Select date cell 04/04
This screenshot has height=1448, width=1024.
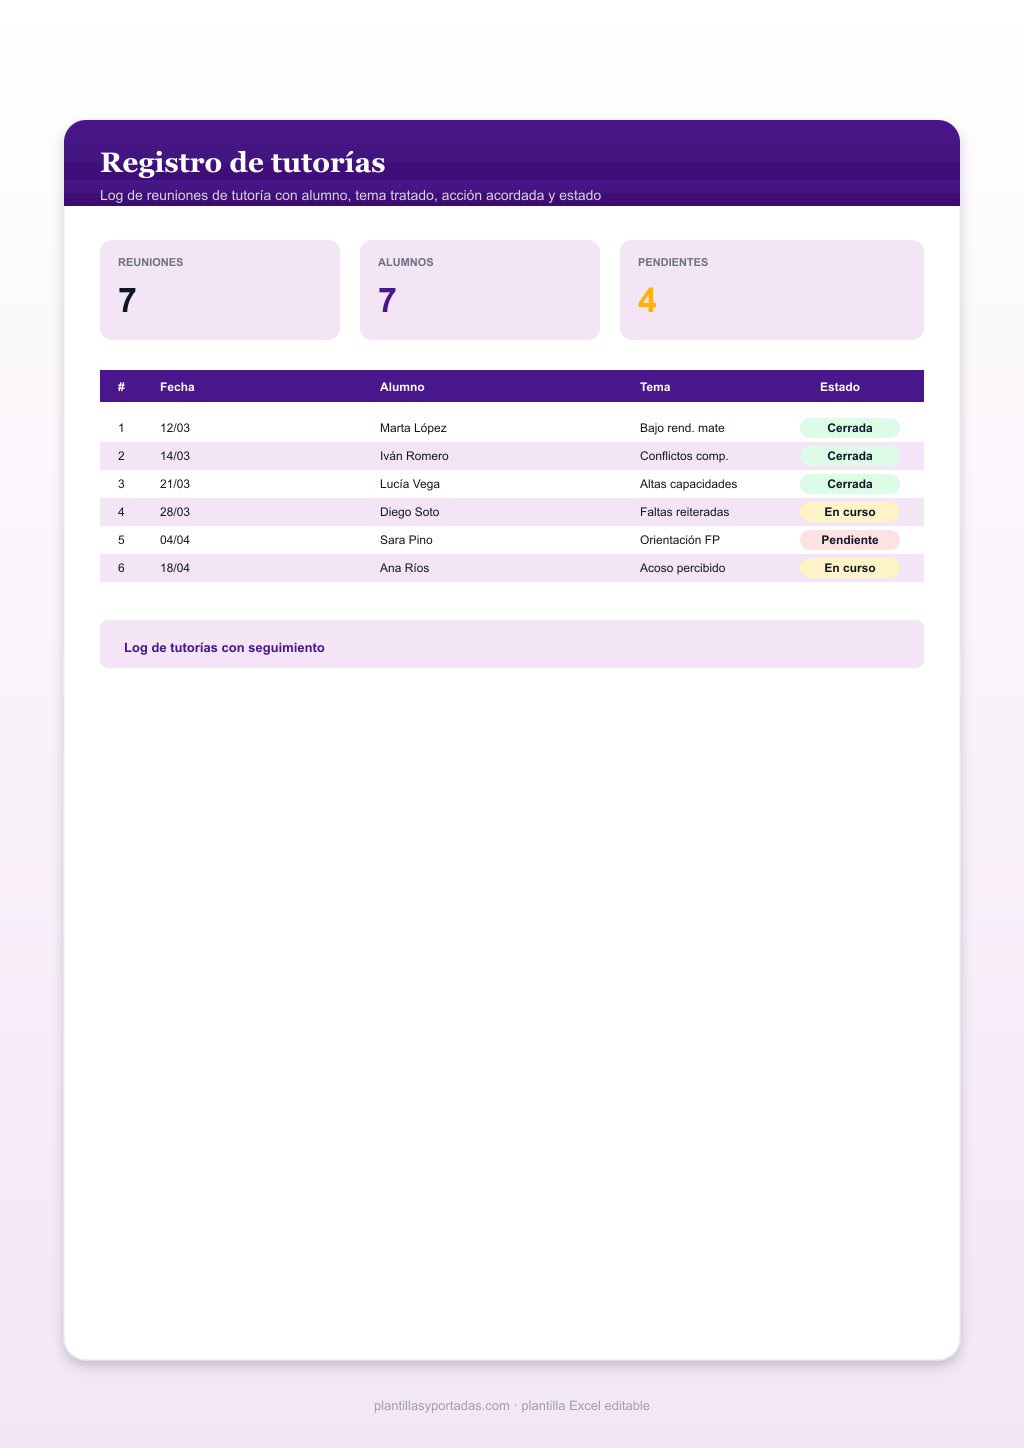[175, 540]
